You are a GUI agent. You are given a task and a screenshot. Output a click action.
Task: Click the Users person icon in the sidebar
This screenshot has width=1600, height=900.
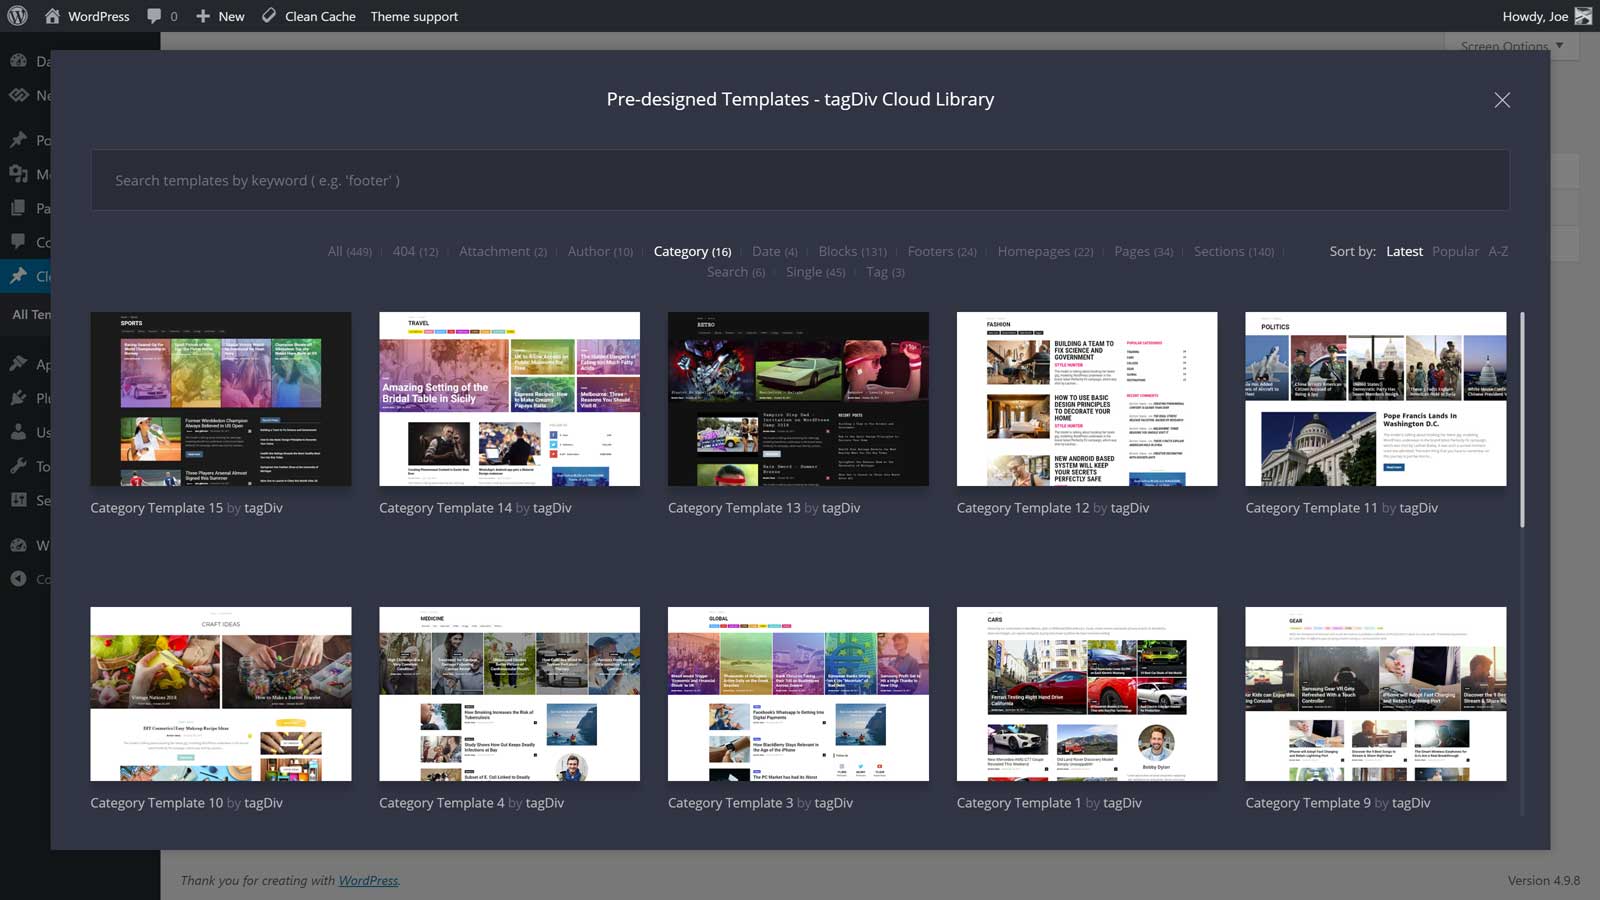click(18, 432)
